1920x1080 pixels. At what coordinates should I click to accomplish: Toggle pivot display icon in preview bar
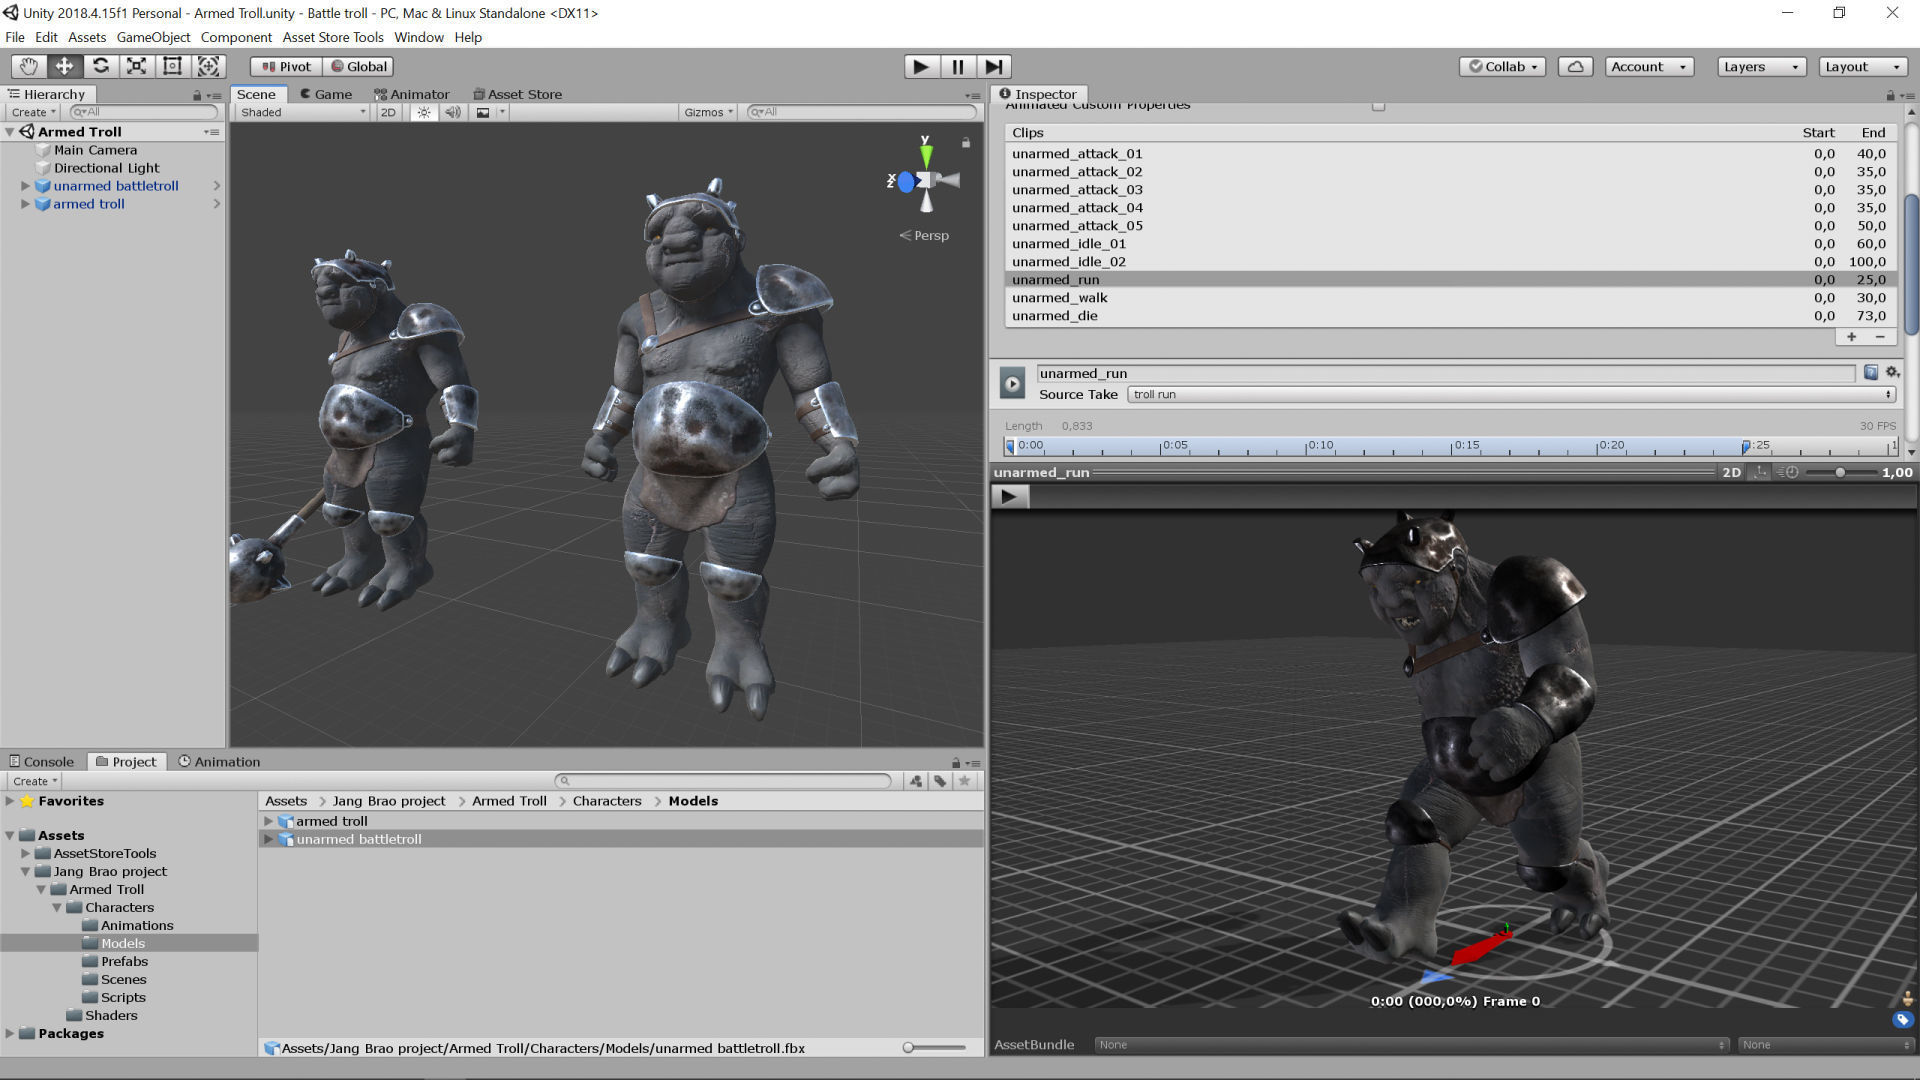pos(1760,472)
